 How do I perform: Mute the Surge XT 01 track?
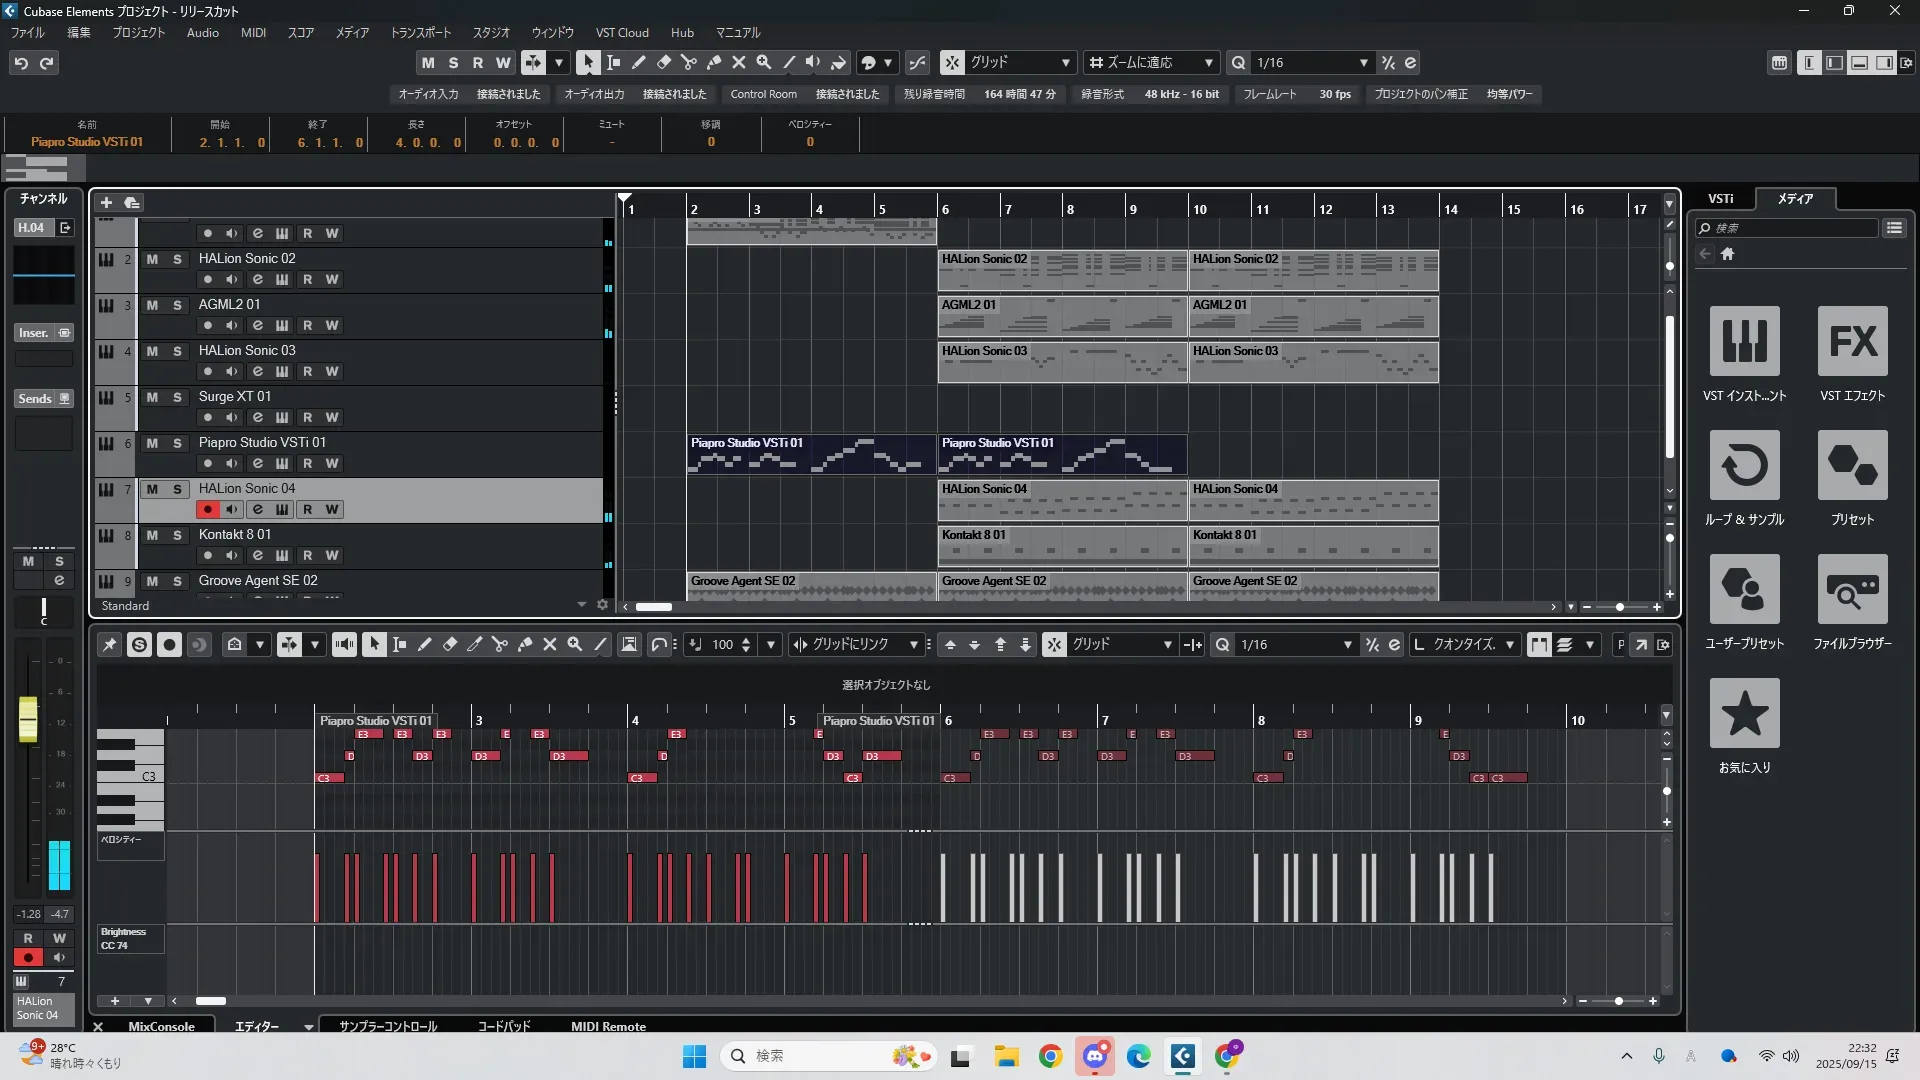click(152, 397)
